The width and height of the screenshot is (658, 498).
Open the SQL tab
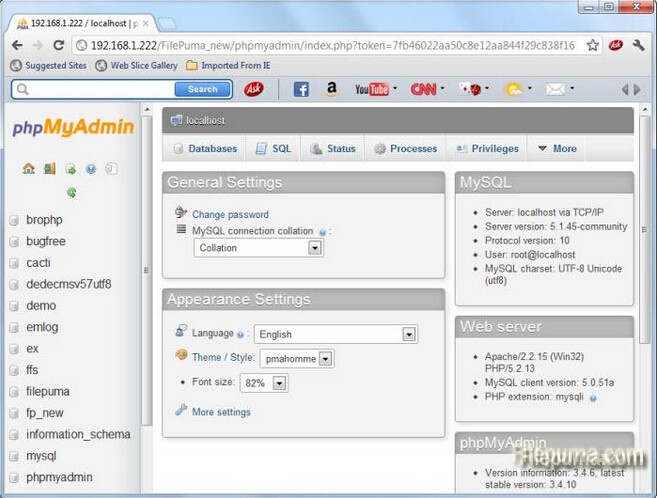coord(273,149)
